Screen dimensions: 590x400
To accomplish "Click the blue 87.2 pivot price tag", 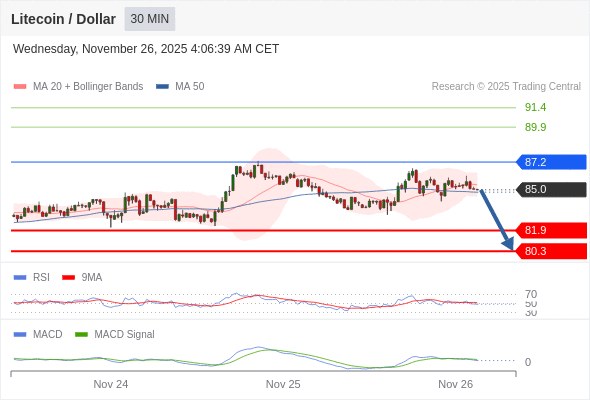I will click(x=551, y=162).
